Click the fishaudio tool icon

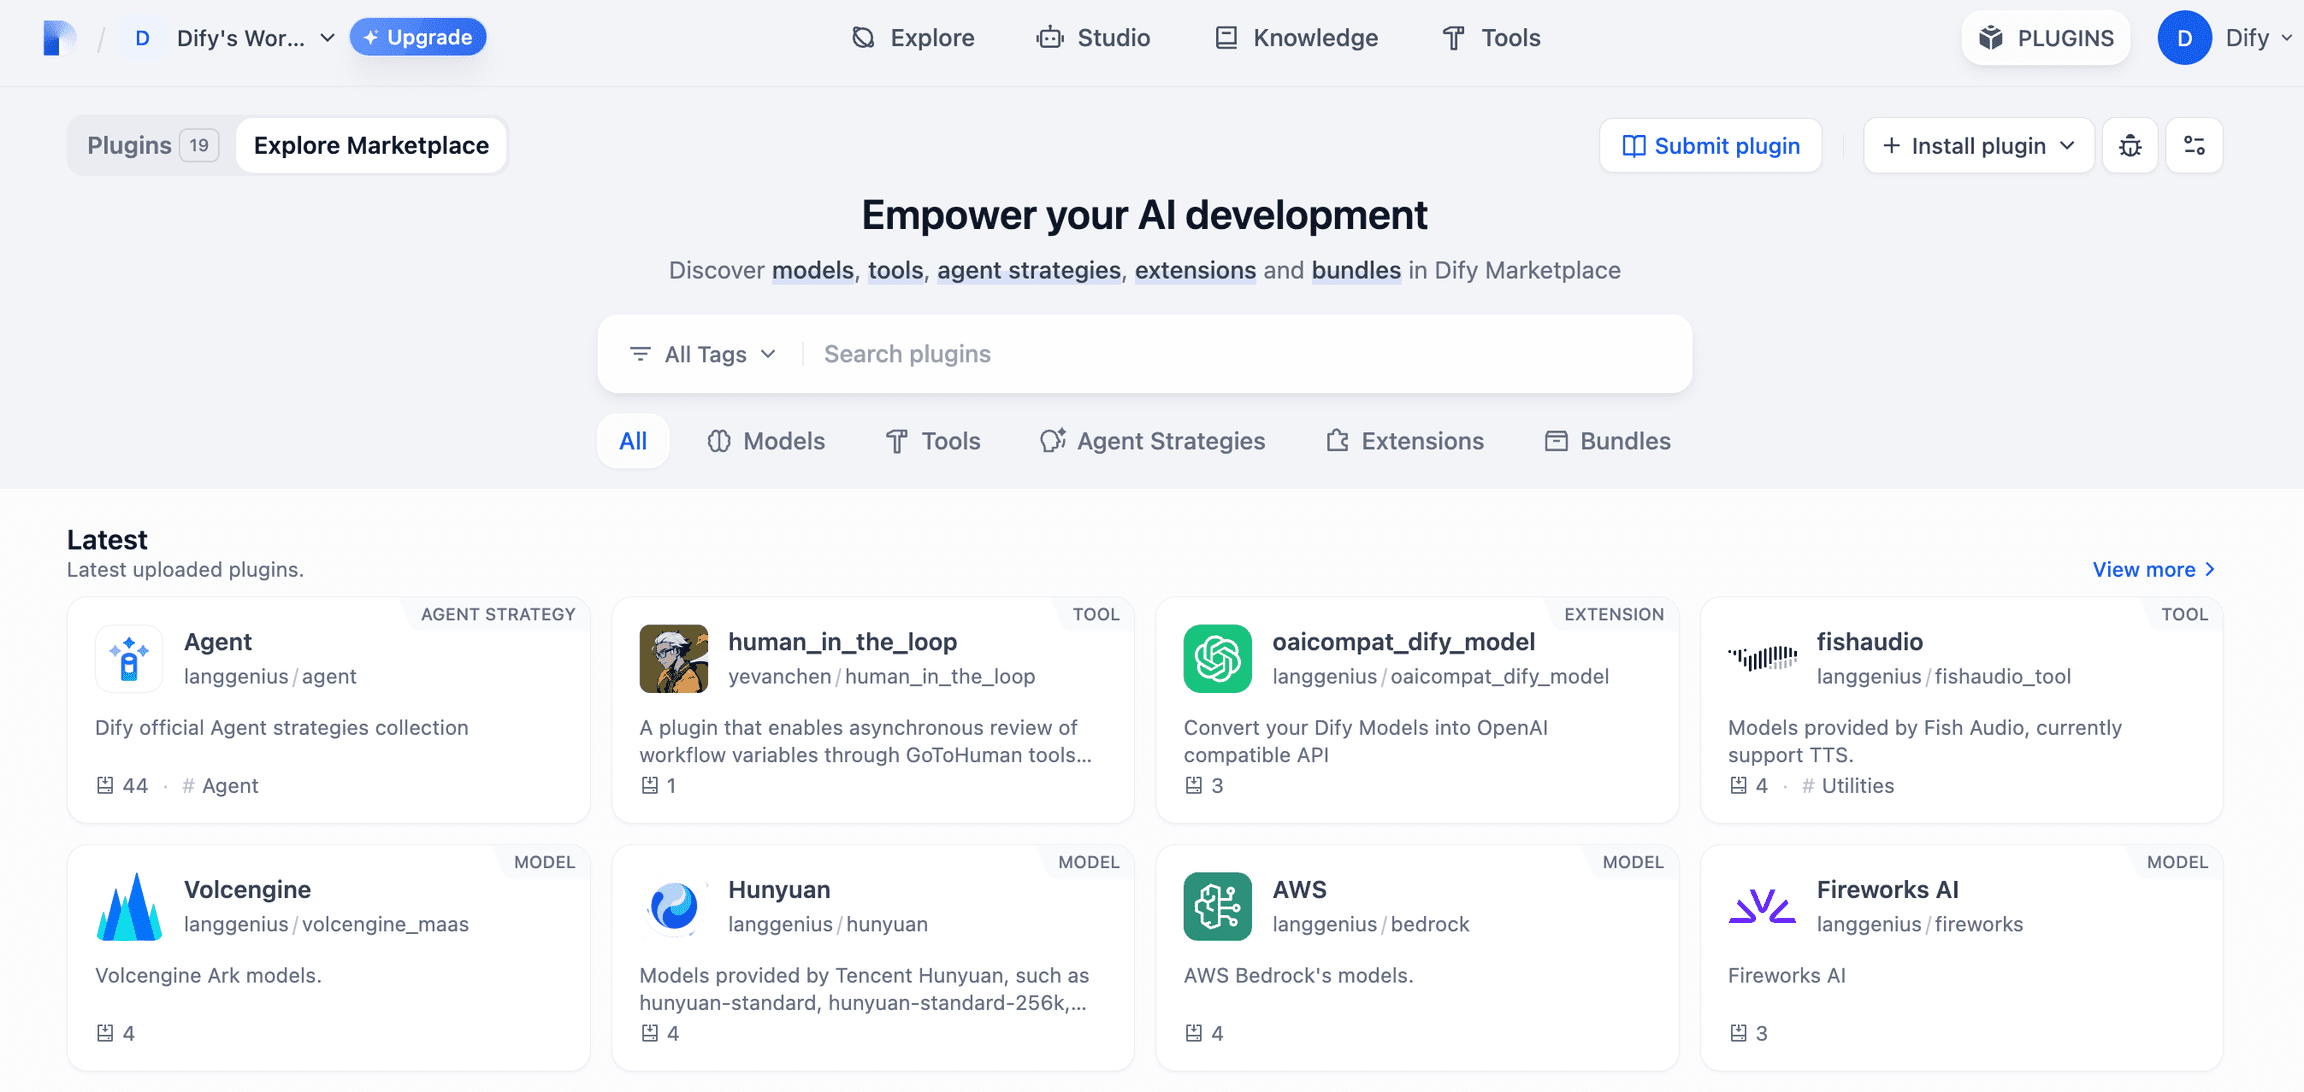(x=1762, y=655)
